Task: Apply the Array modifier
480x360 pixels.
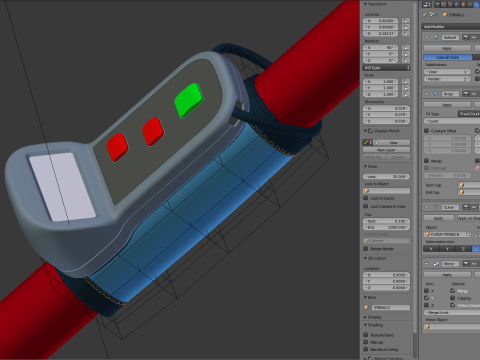Action: click(x=447, y=105)
